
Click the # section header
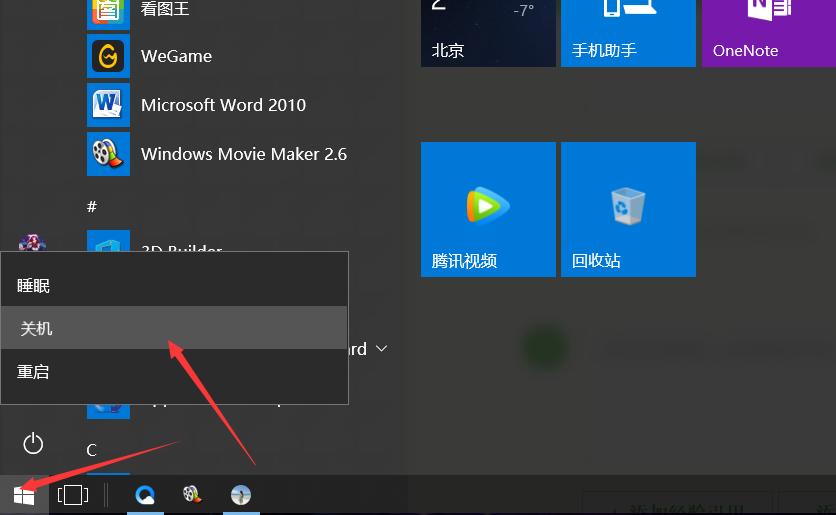click(x=92, y=206)
